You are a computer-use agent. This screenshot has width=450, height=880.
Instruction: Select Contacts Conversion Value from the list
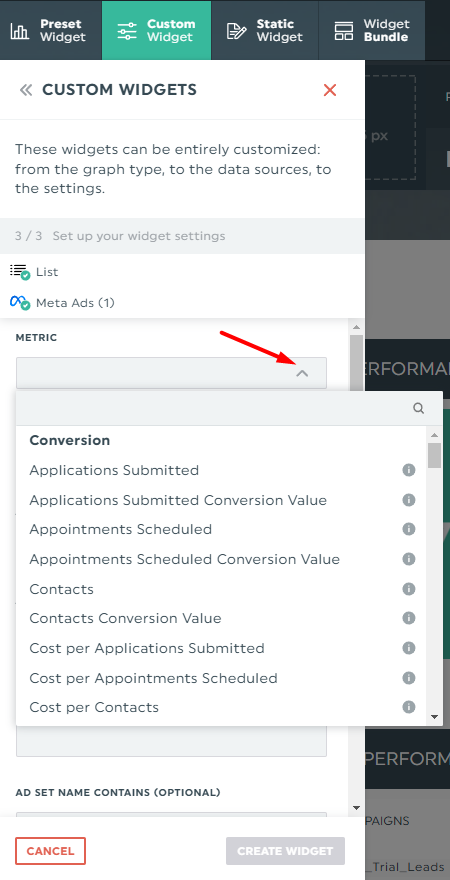click(126, 618)
